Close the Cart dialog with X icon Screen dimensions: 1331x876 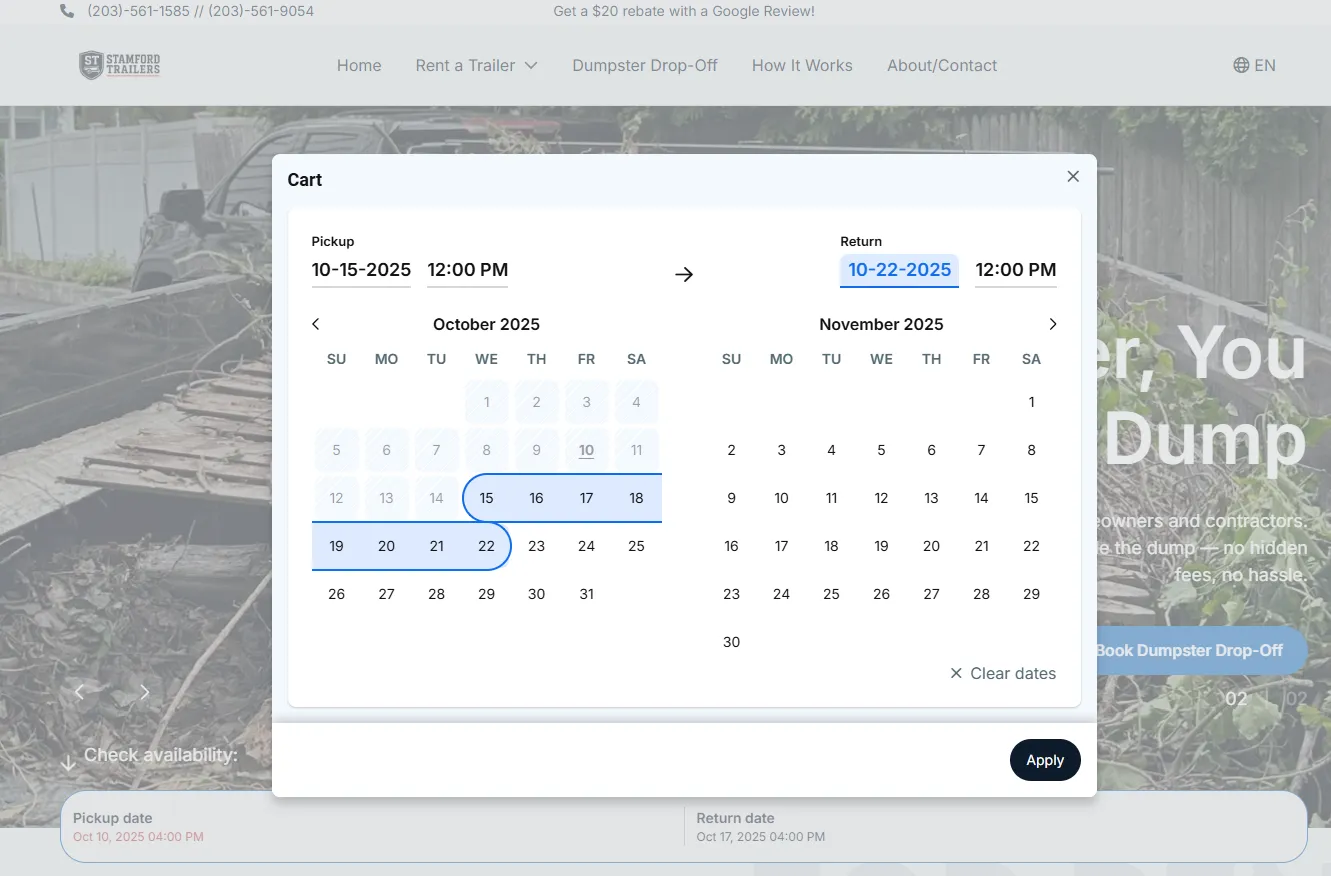click(1073, 177)
